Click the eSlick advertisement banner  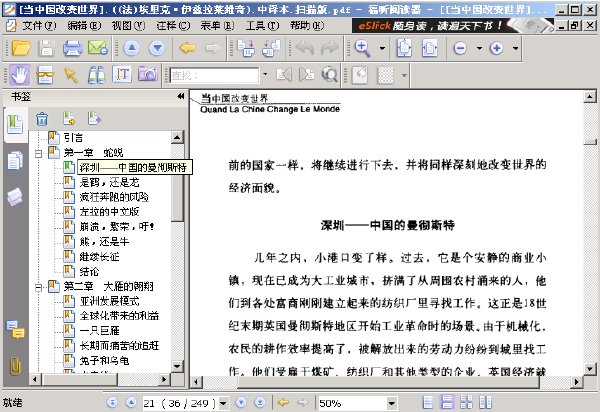click(x=452, y=26)
